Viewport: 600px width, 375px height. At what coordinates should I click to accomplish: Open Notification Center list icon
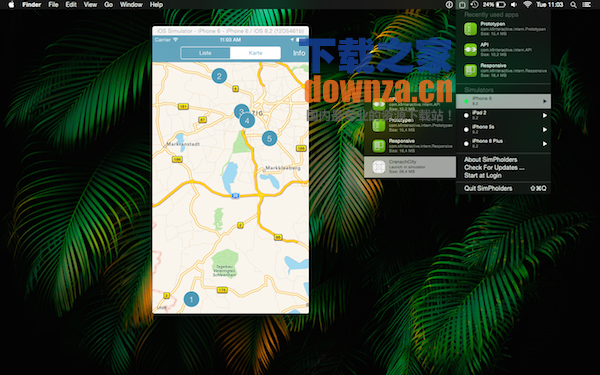586,5
